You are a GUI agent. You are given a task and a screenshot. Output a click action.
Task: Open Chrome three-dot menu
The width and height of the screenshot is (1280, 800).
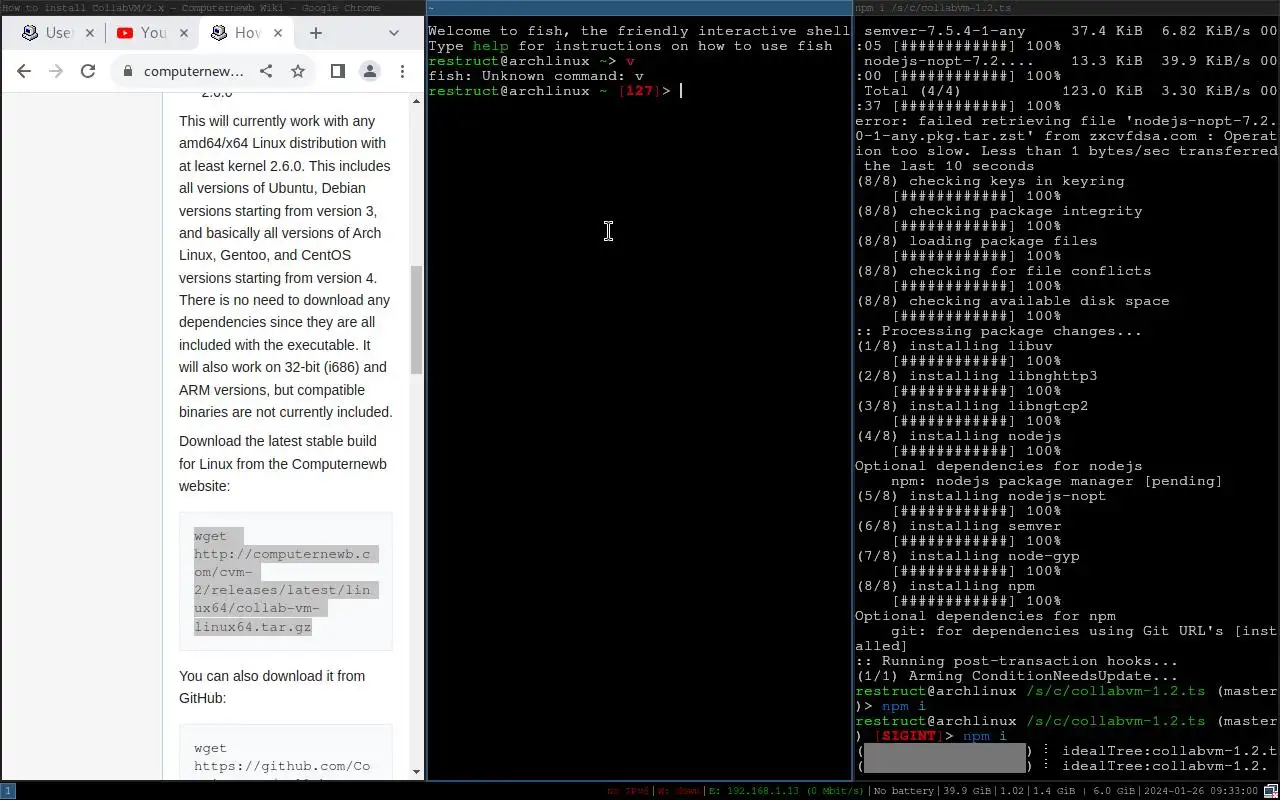point(402,71)
